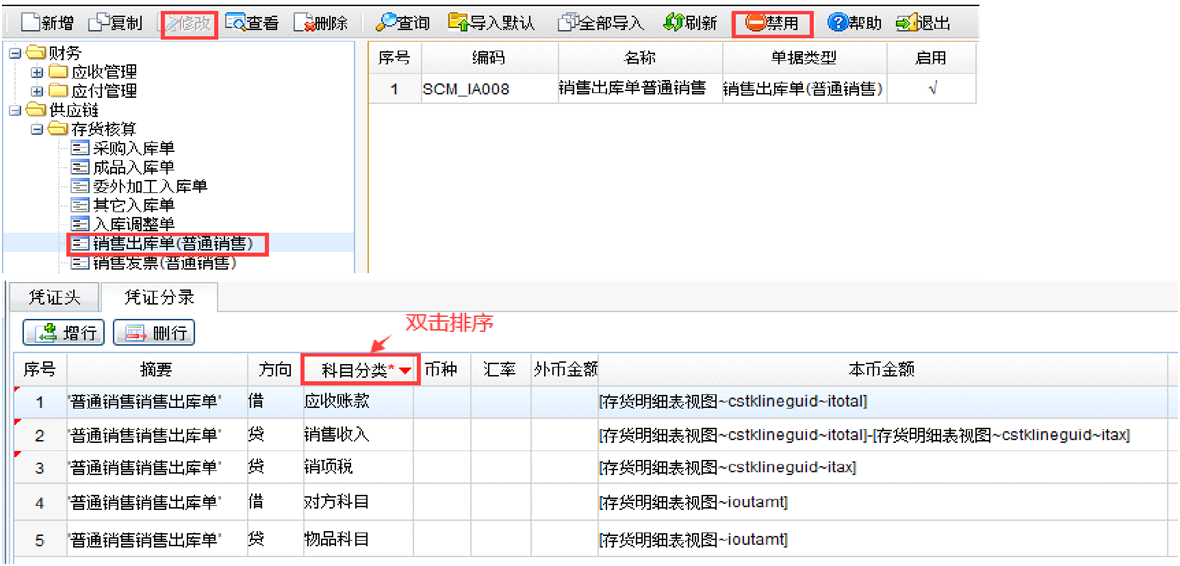Select the 应收账款 entry cell

(358, 403)
